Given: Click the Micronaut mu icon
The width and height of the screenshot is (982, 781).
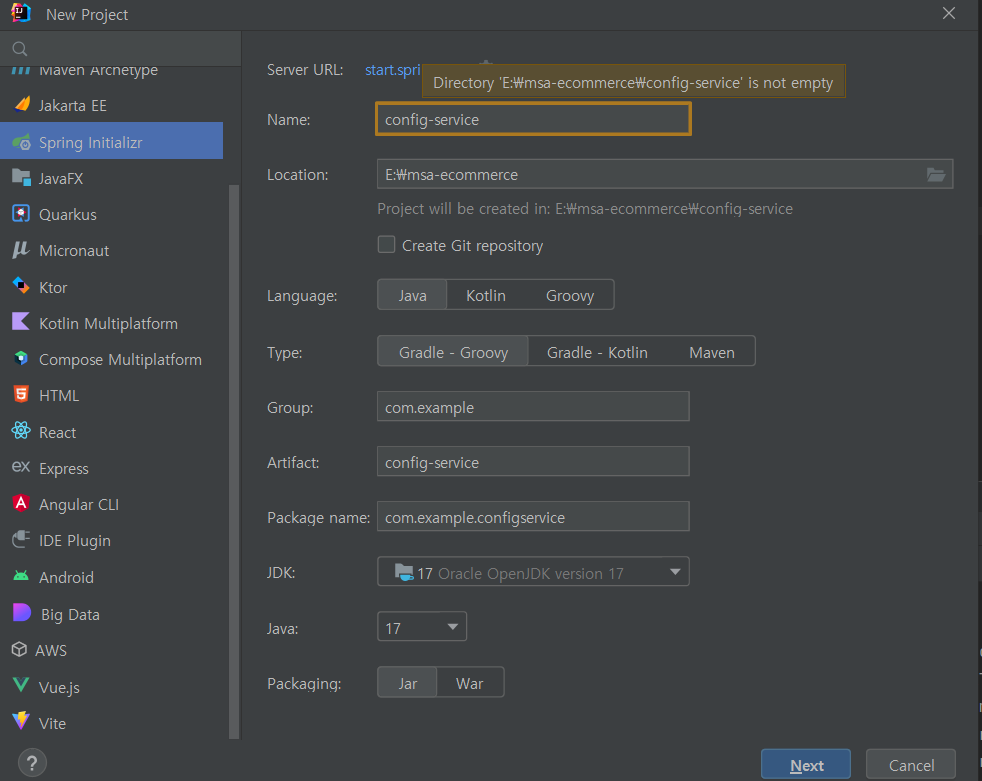Looking at the screenshot, I should [21, 249].
